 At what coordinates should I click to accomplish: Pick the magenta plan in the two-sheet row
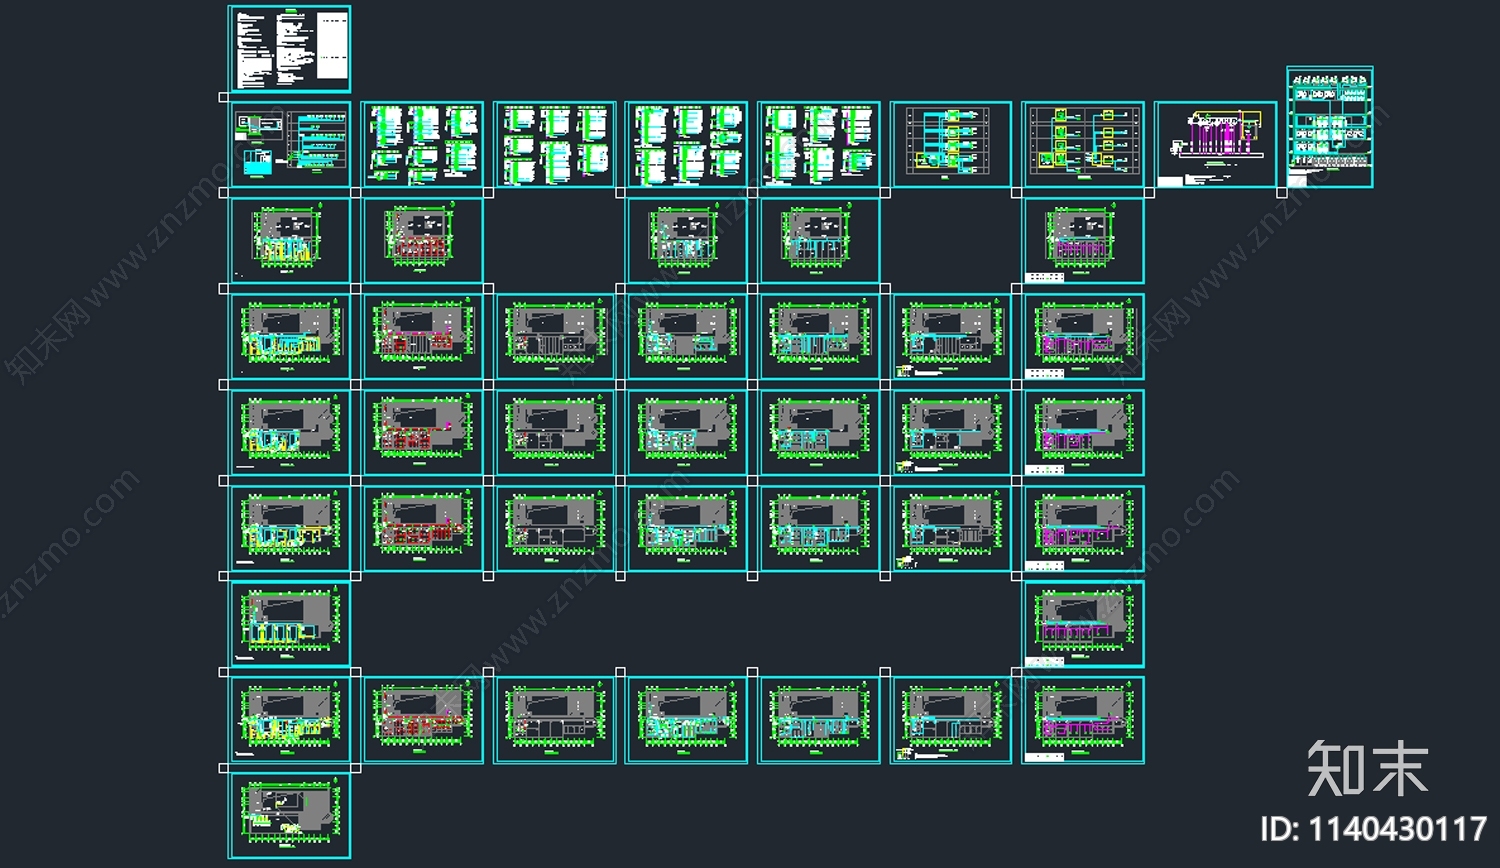click(1083, 624)
